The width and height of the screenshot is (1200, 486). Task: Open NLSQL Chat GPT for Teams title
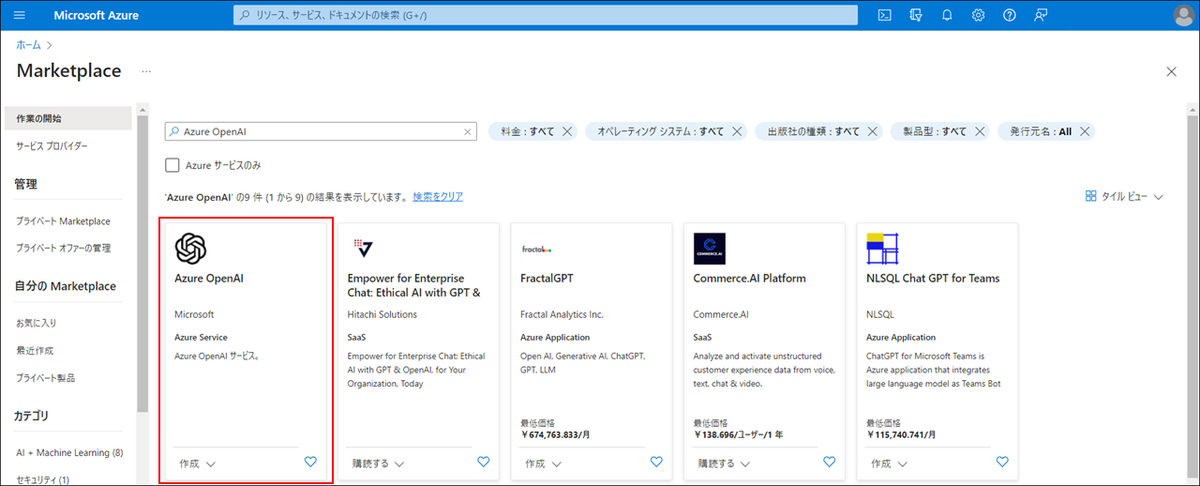tap(933, 278)
